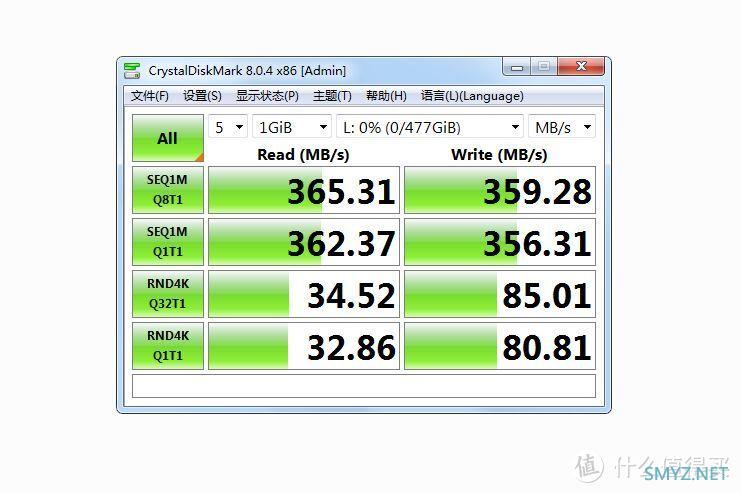Open the 显示状态(P) menu
This screenshot has width=741, height=493.
[267, 96]
